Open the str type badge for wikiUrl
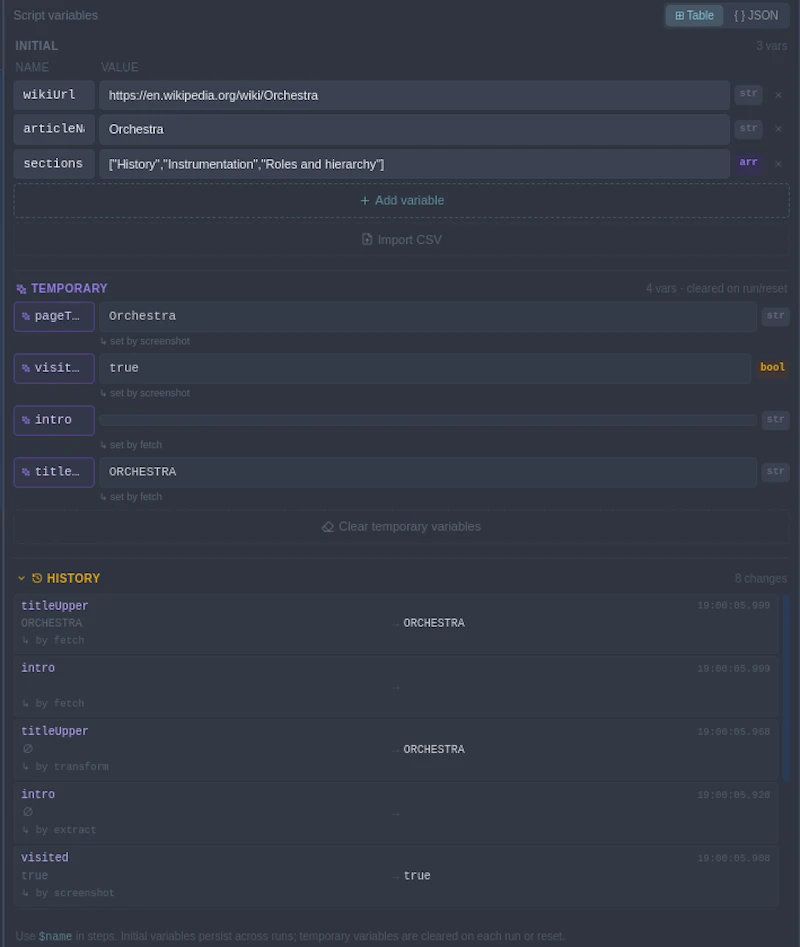The width and height of the screenshot is (800, 947). (748, 94)
